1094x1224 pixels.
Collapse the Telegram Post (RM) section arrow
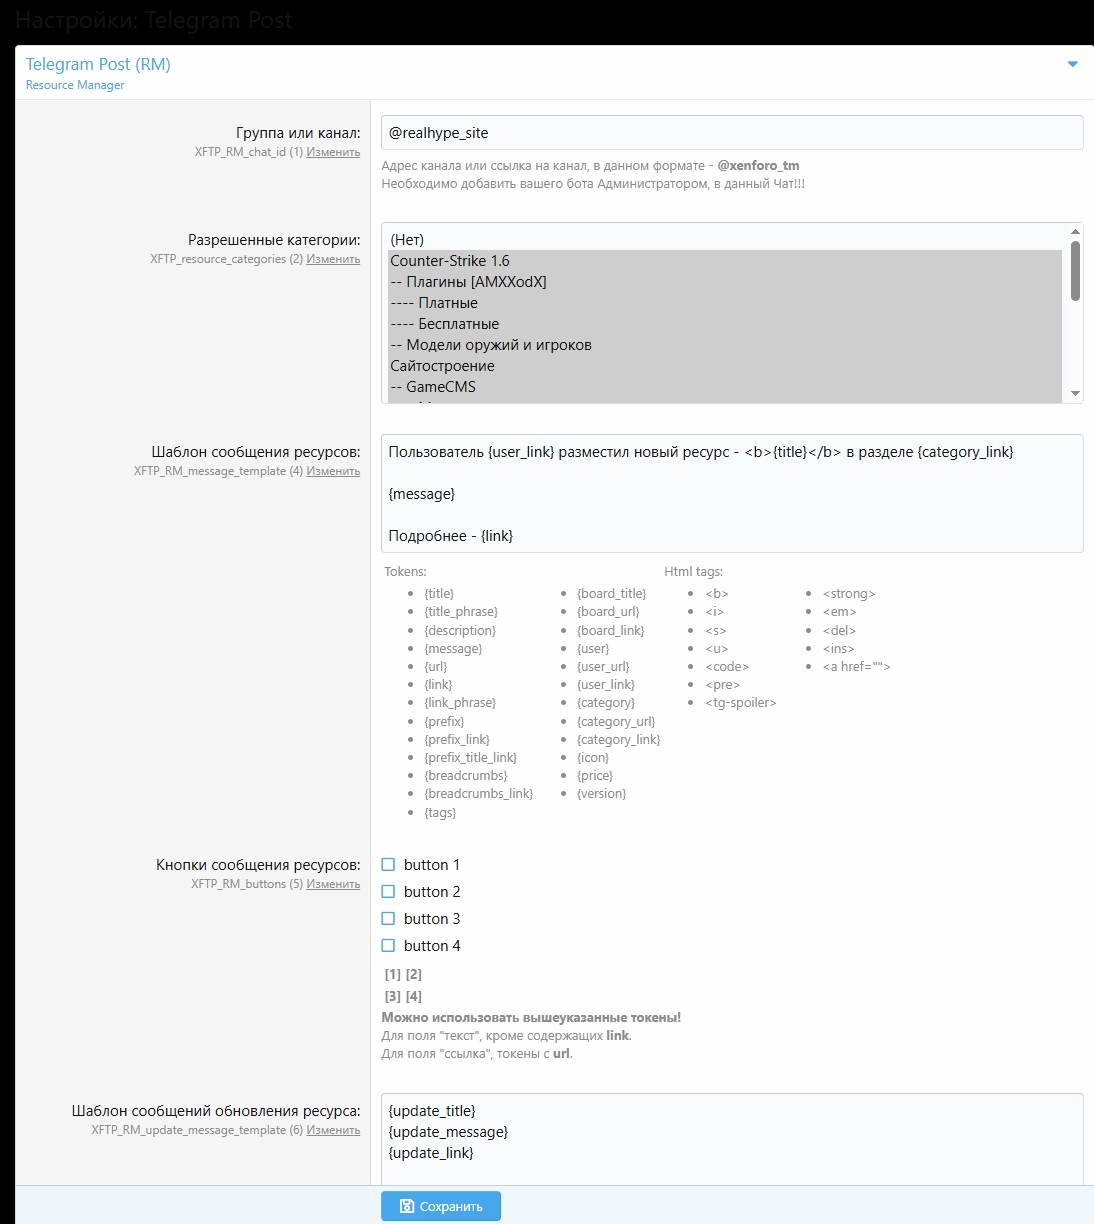1072,65
